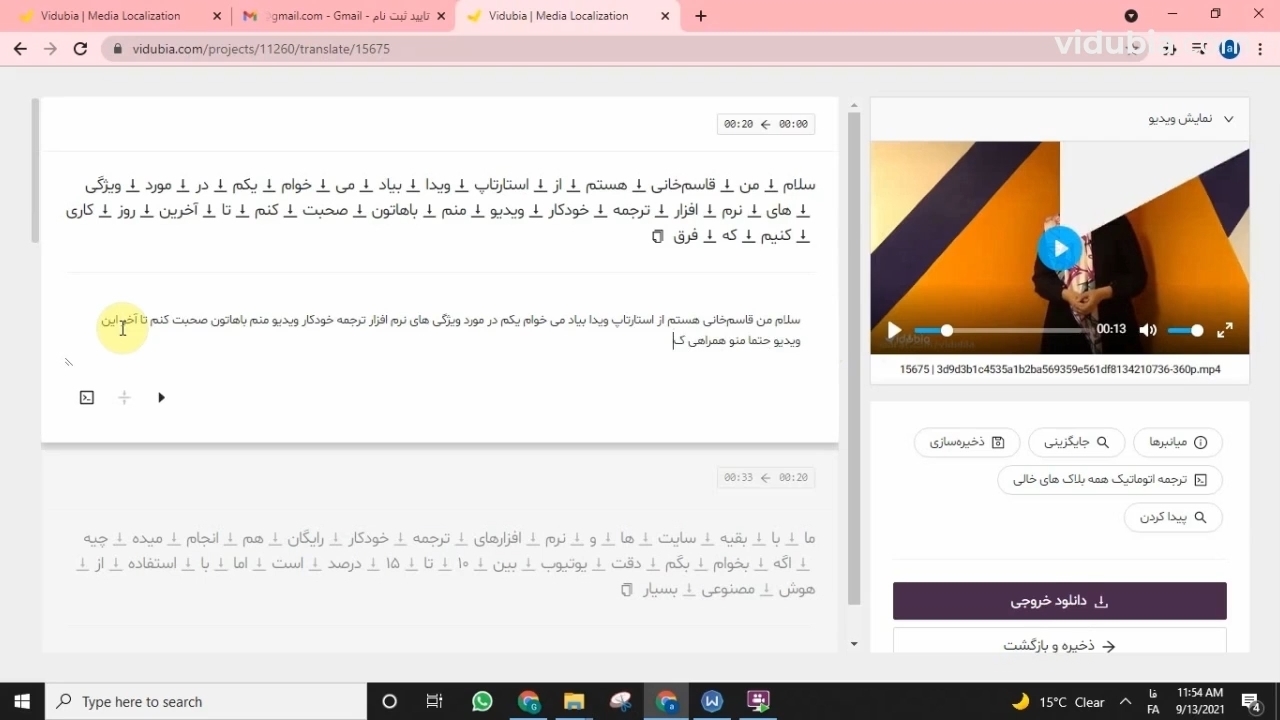Copy the first block's source text
This screenshot has width=1280, height=720.
(657, 237)
